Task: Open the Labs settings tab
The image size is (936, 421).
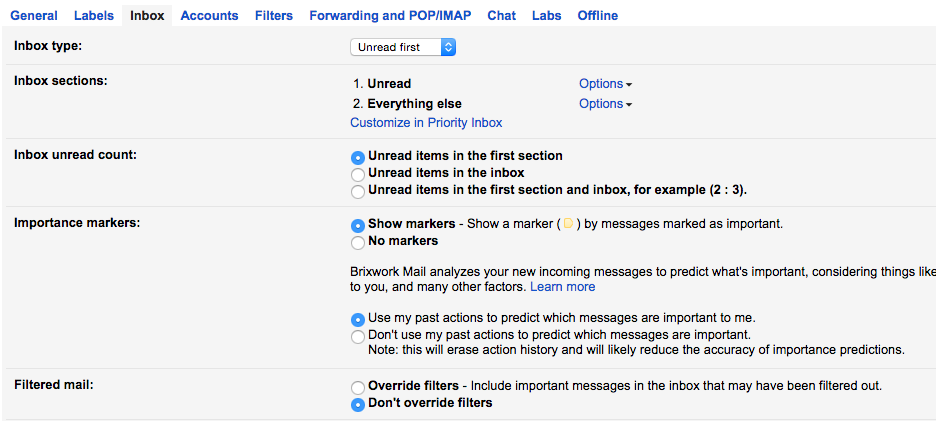Action: [546, 16]
